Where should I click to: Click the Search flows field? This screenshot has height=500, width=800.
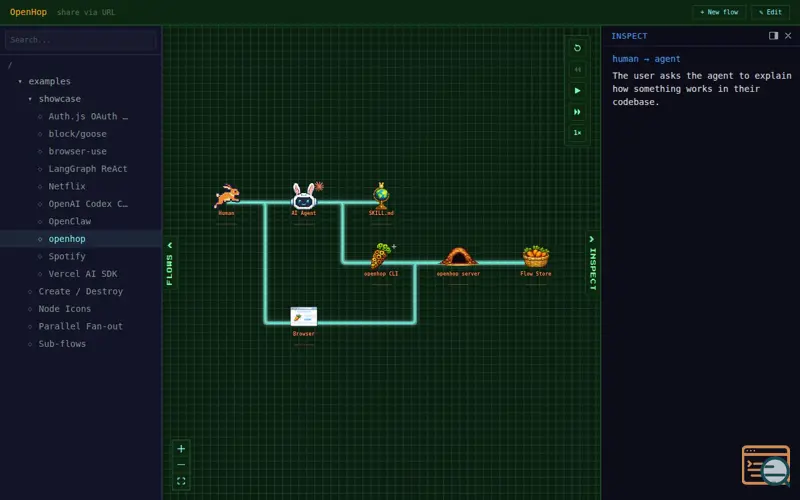coord(81,40)
